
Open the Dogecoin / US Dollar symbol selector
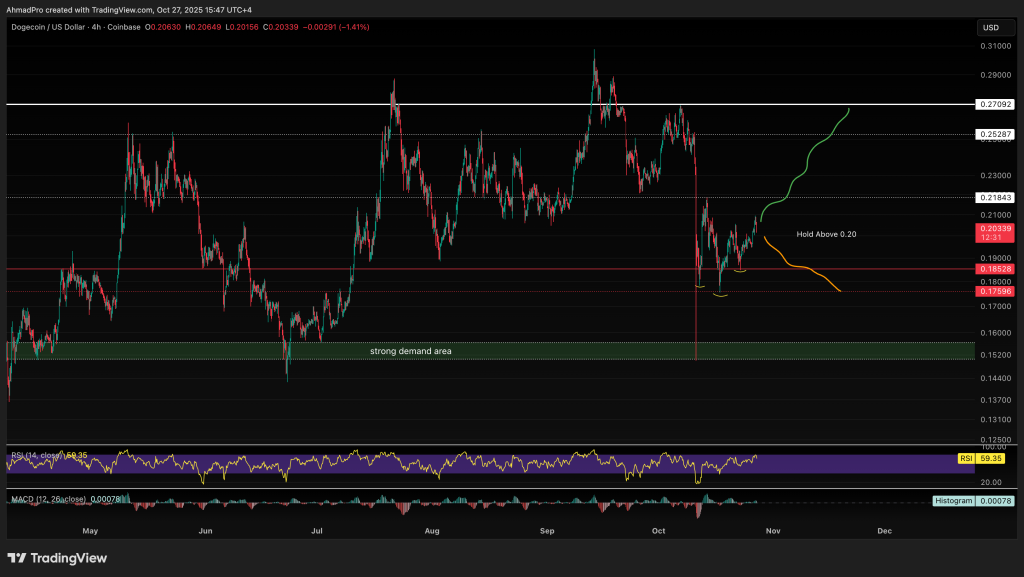(48, 28)
